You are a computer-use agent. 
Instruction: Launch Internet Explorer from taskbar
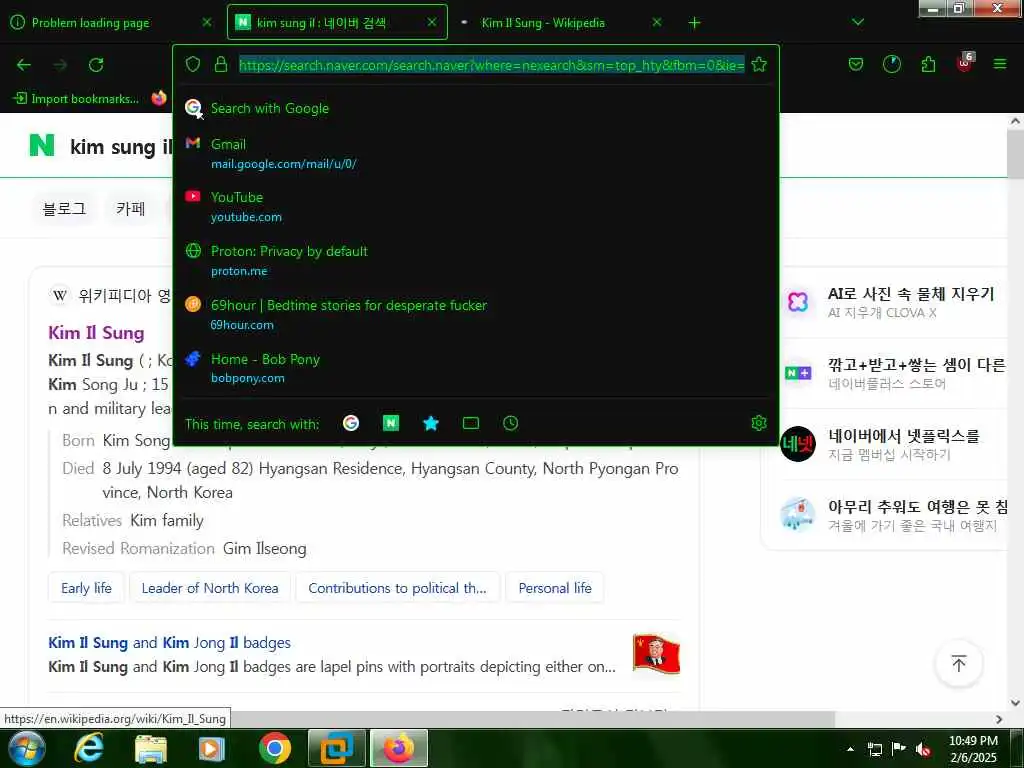click(x=89, y=748)
